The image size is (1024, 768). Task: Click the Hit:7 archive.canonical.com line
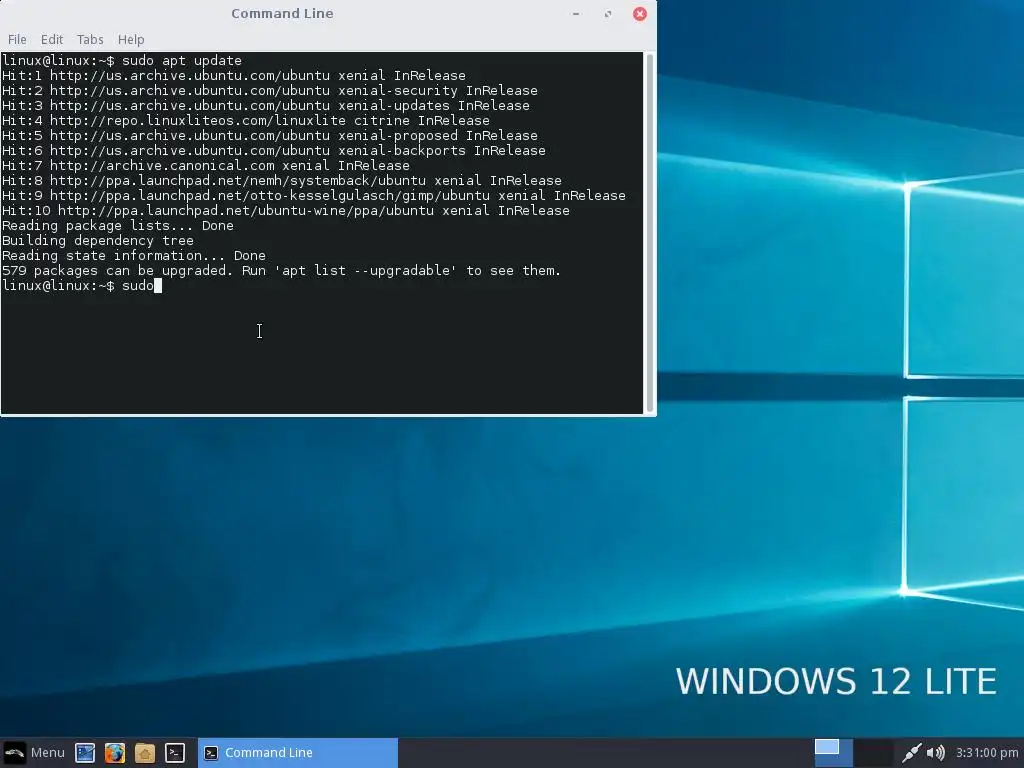click(206, 166)
